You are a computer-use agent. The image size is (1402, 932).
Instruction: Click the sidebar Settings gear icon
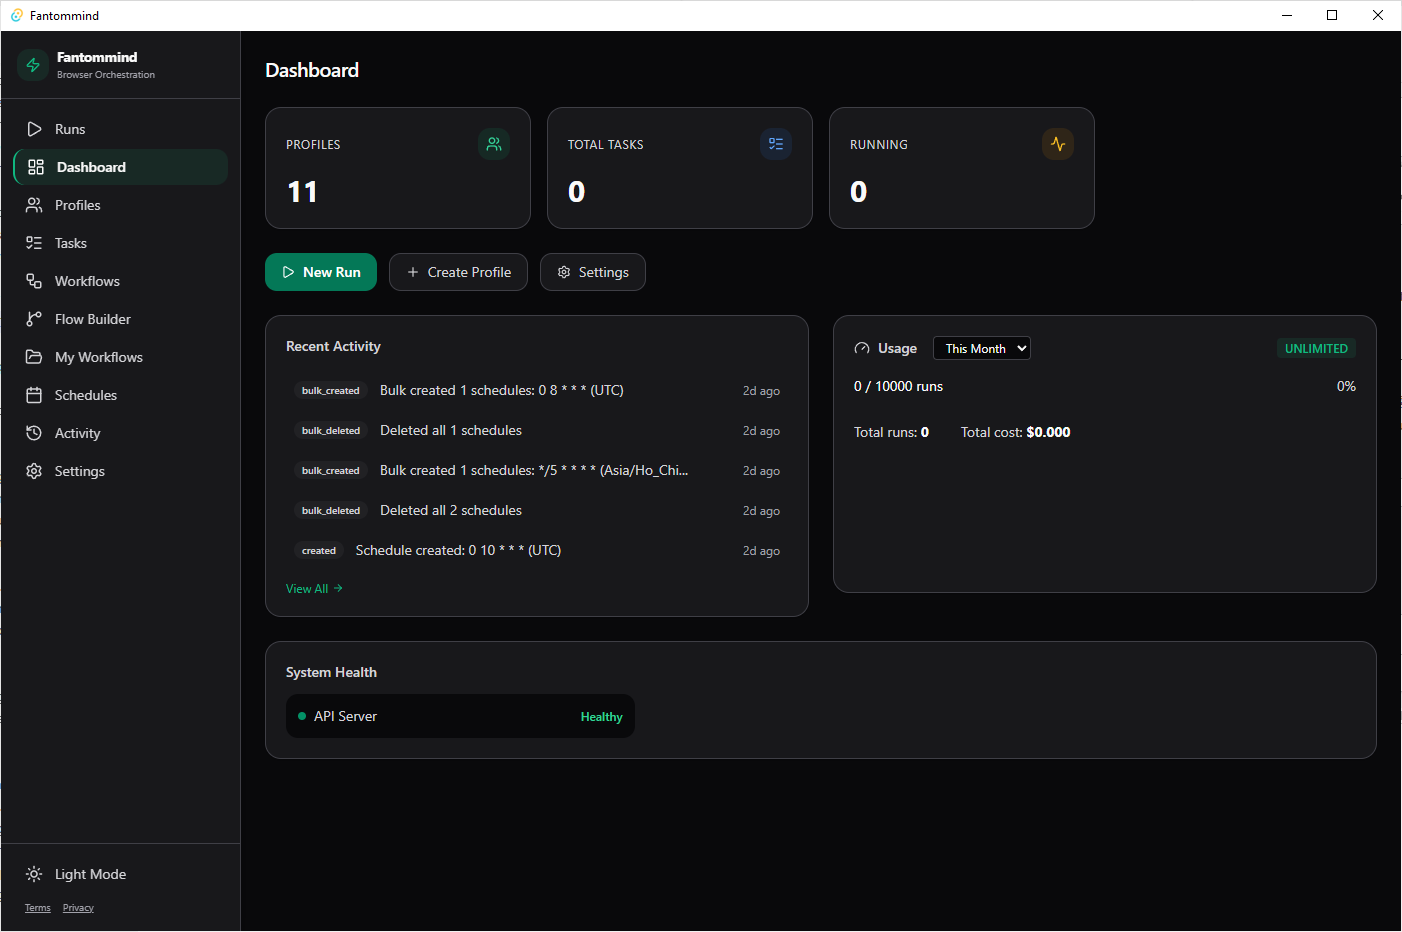click(x=34, y=471)
